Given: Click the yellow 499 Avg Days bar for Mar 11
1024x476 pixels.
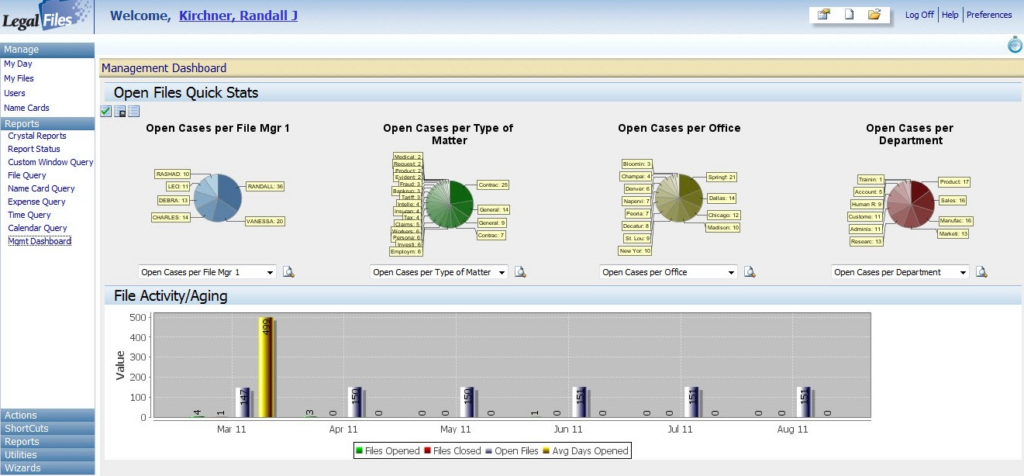Looking at the screenshot, I should point(266,367).
